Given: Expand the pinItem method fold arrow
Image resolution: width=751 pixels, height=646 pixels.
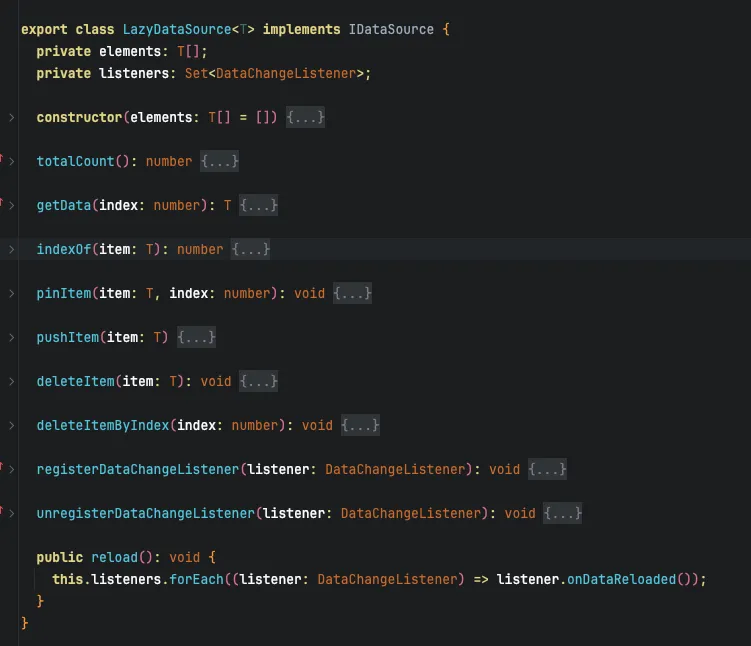Looking at the screenshot, I should (12, 294).
